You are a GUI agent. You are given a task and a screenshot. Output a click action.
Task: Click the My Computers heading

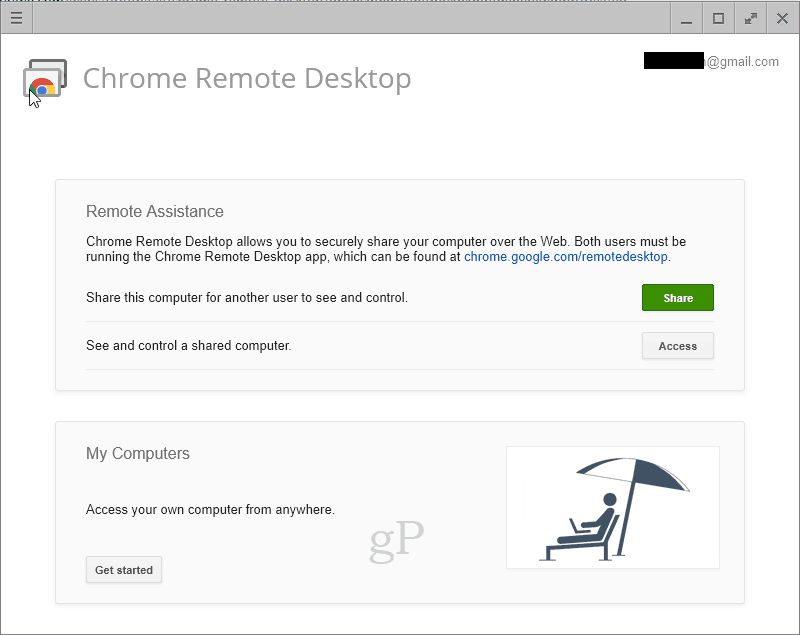pos(138,453)
